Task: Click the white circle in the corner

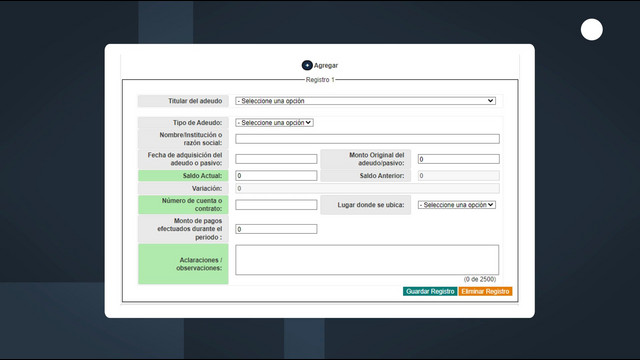Action: [591, 29]
